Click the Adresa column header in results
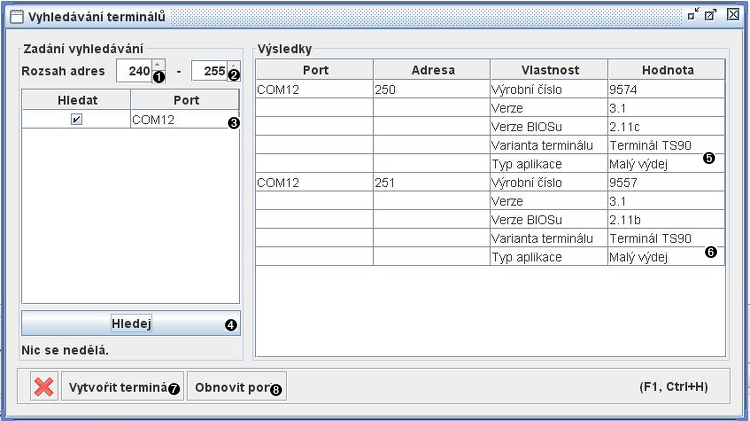 coord(431,70)
